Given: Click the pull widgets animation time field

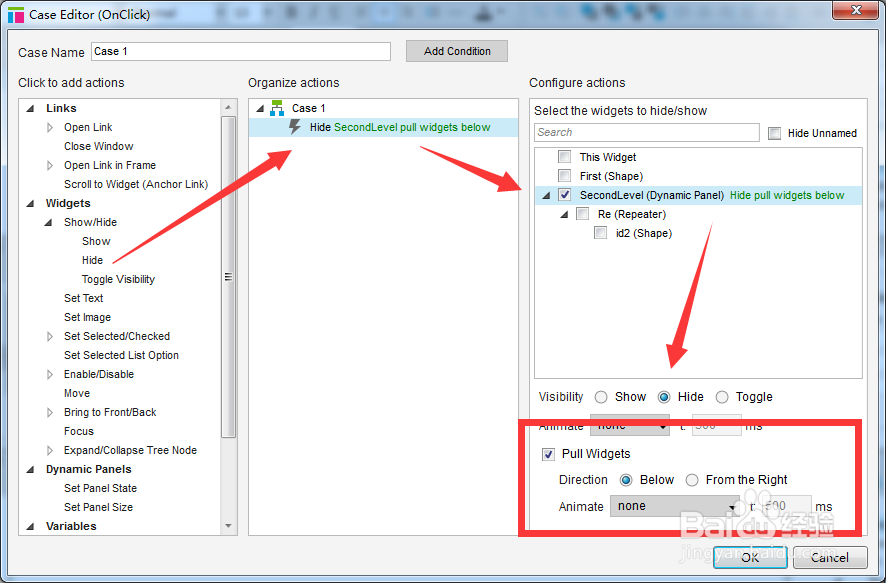Looking at the screenshot, I should click(x=786, y=506).
